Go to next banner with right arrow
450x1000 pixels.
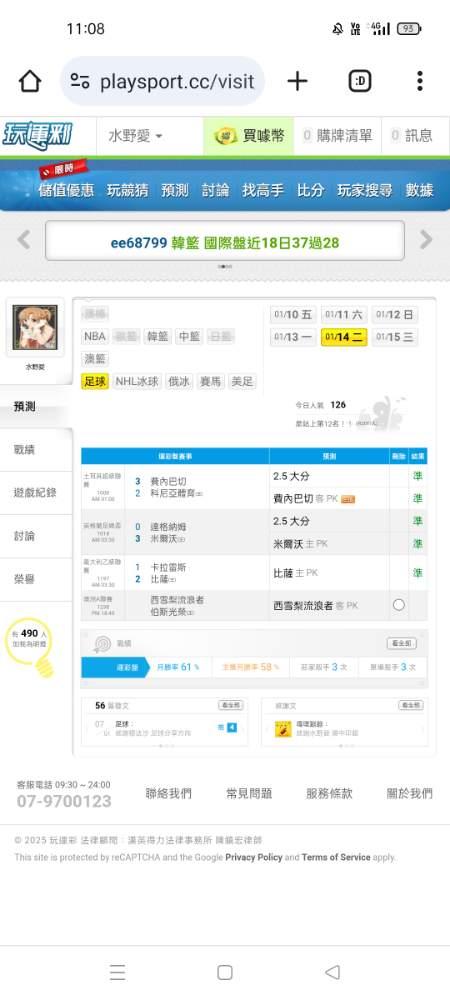click(x=426, y=240)
